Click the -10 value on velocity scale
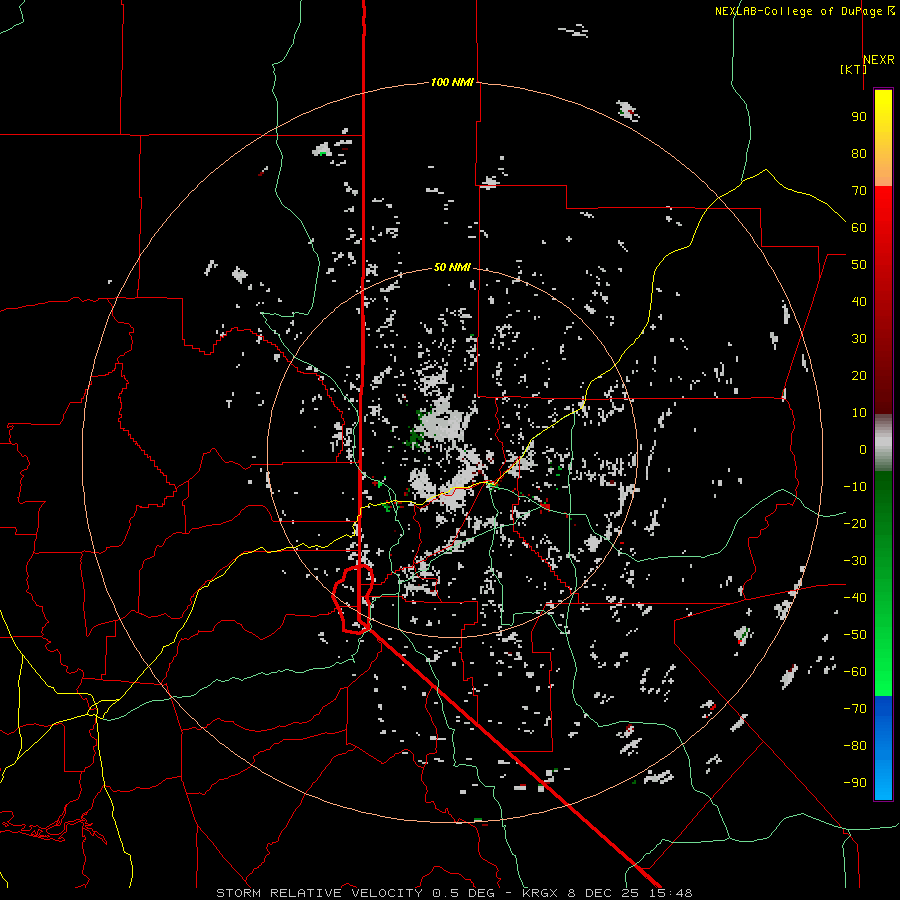900x900 pixels. tap(855, 487)
